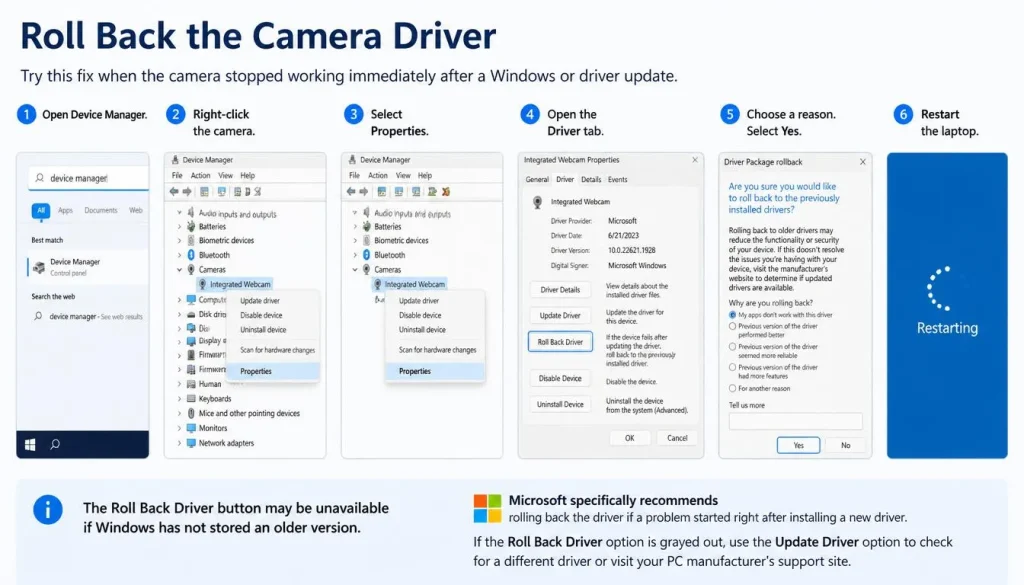1024x585 pixels.
Task: Expand Batteries chevron in Select Properties panel
Action: click(x=355, y=227)
